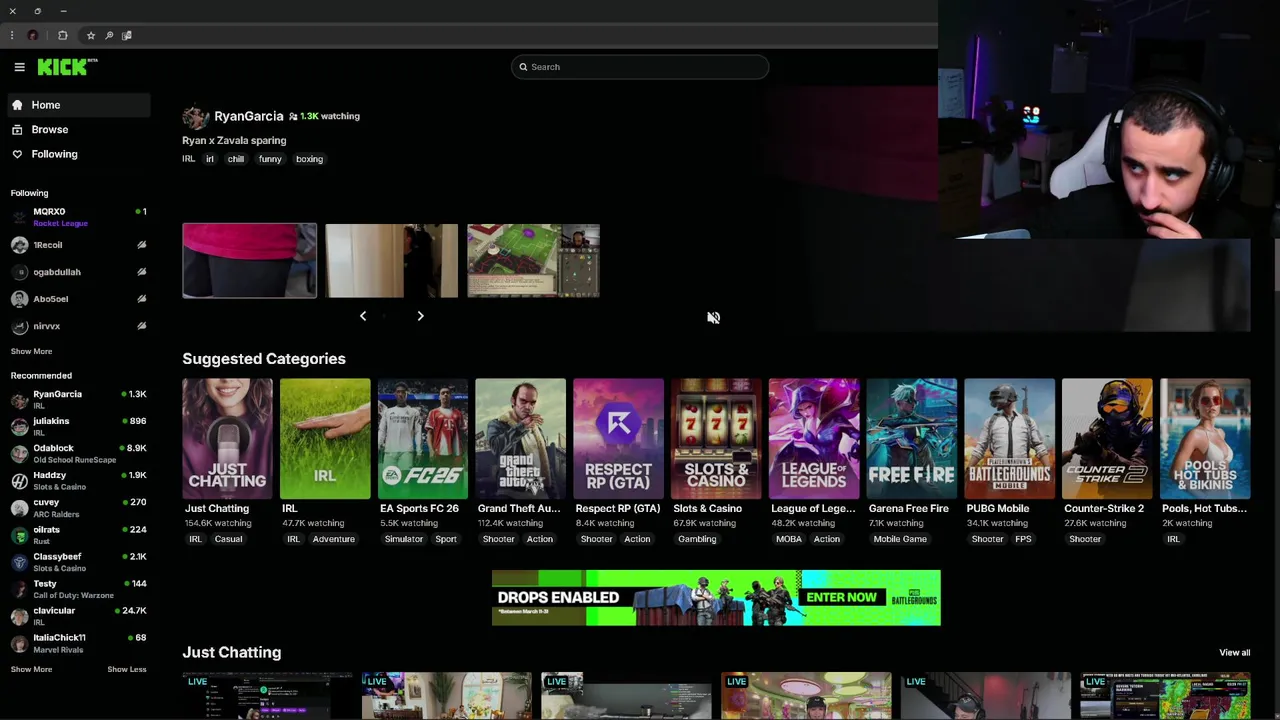
Task: Open Odablock in Recommended list
Action: [79, 453]
